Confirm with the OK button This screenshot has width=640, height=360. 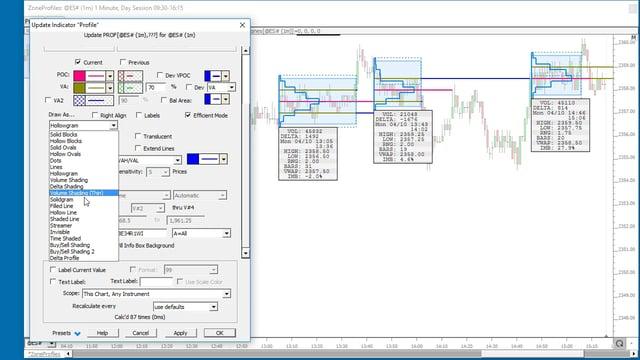click(x=220, y=333)
